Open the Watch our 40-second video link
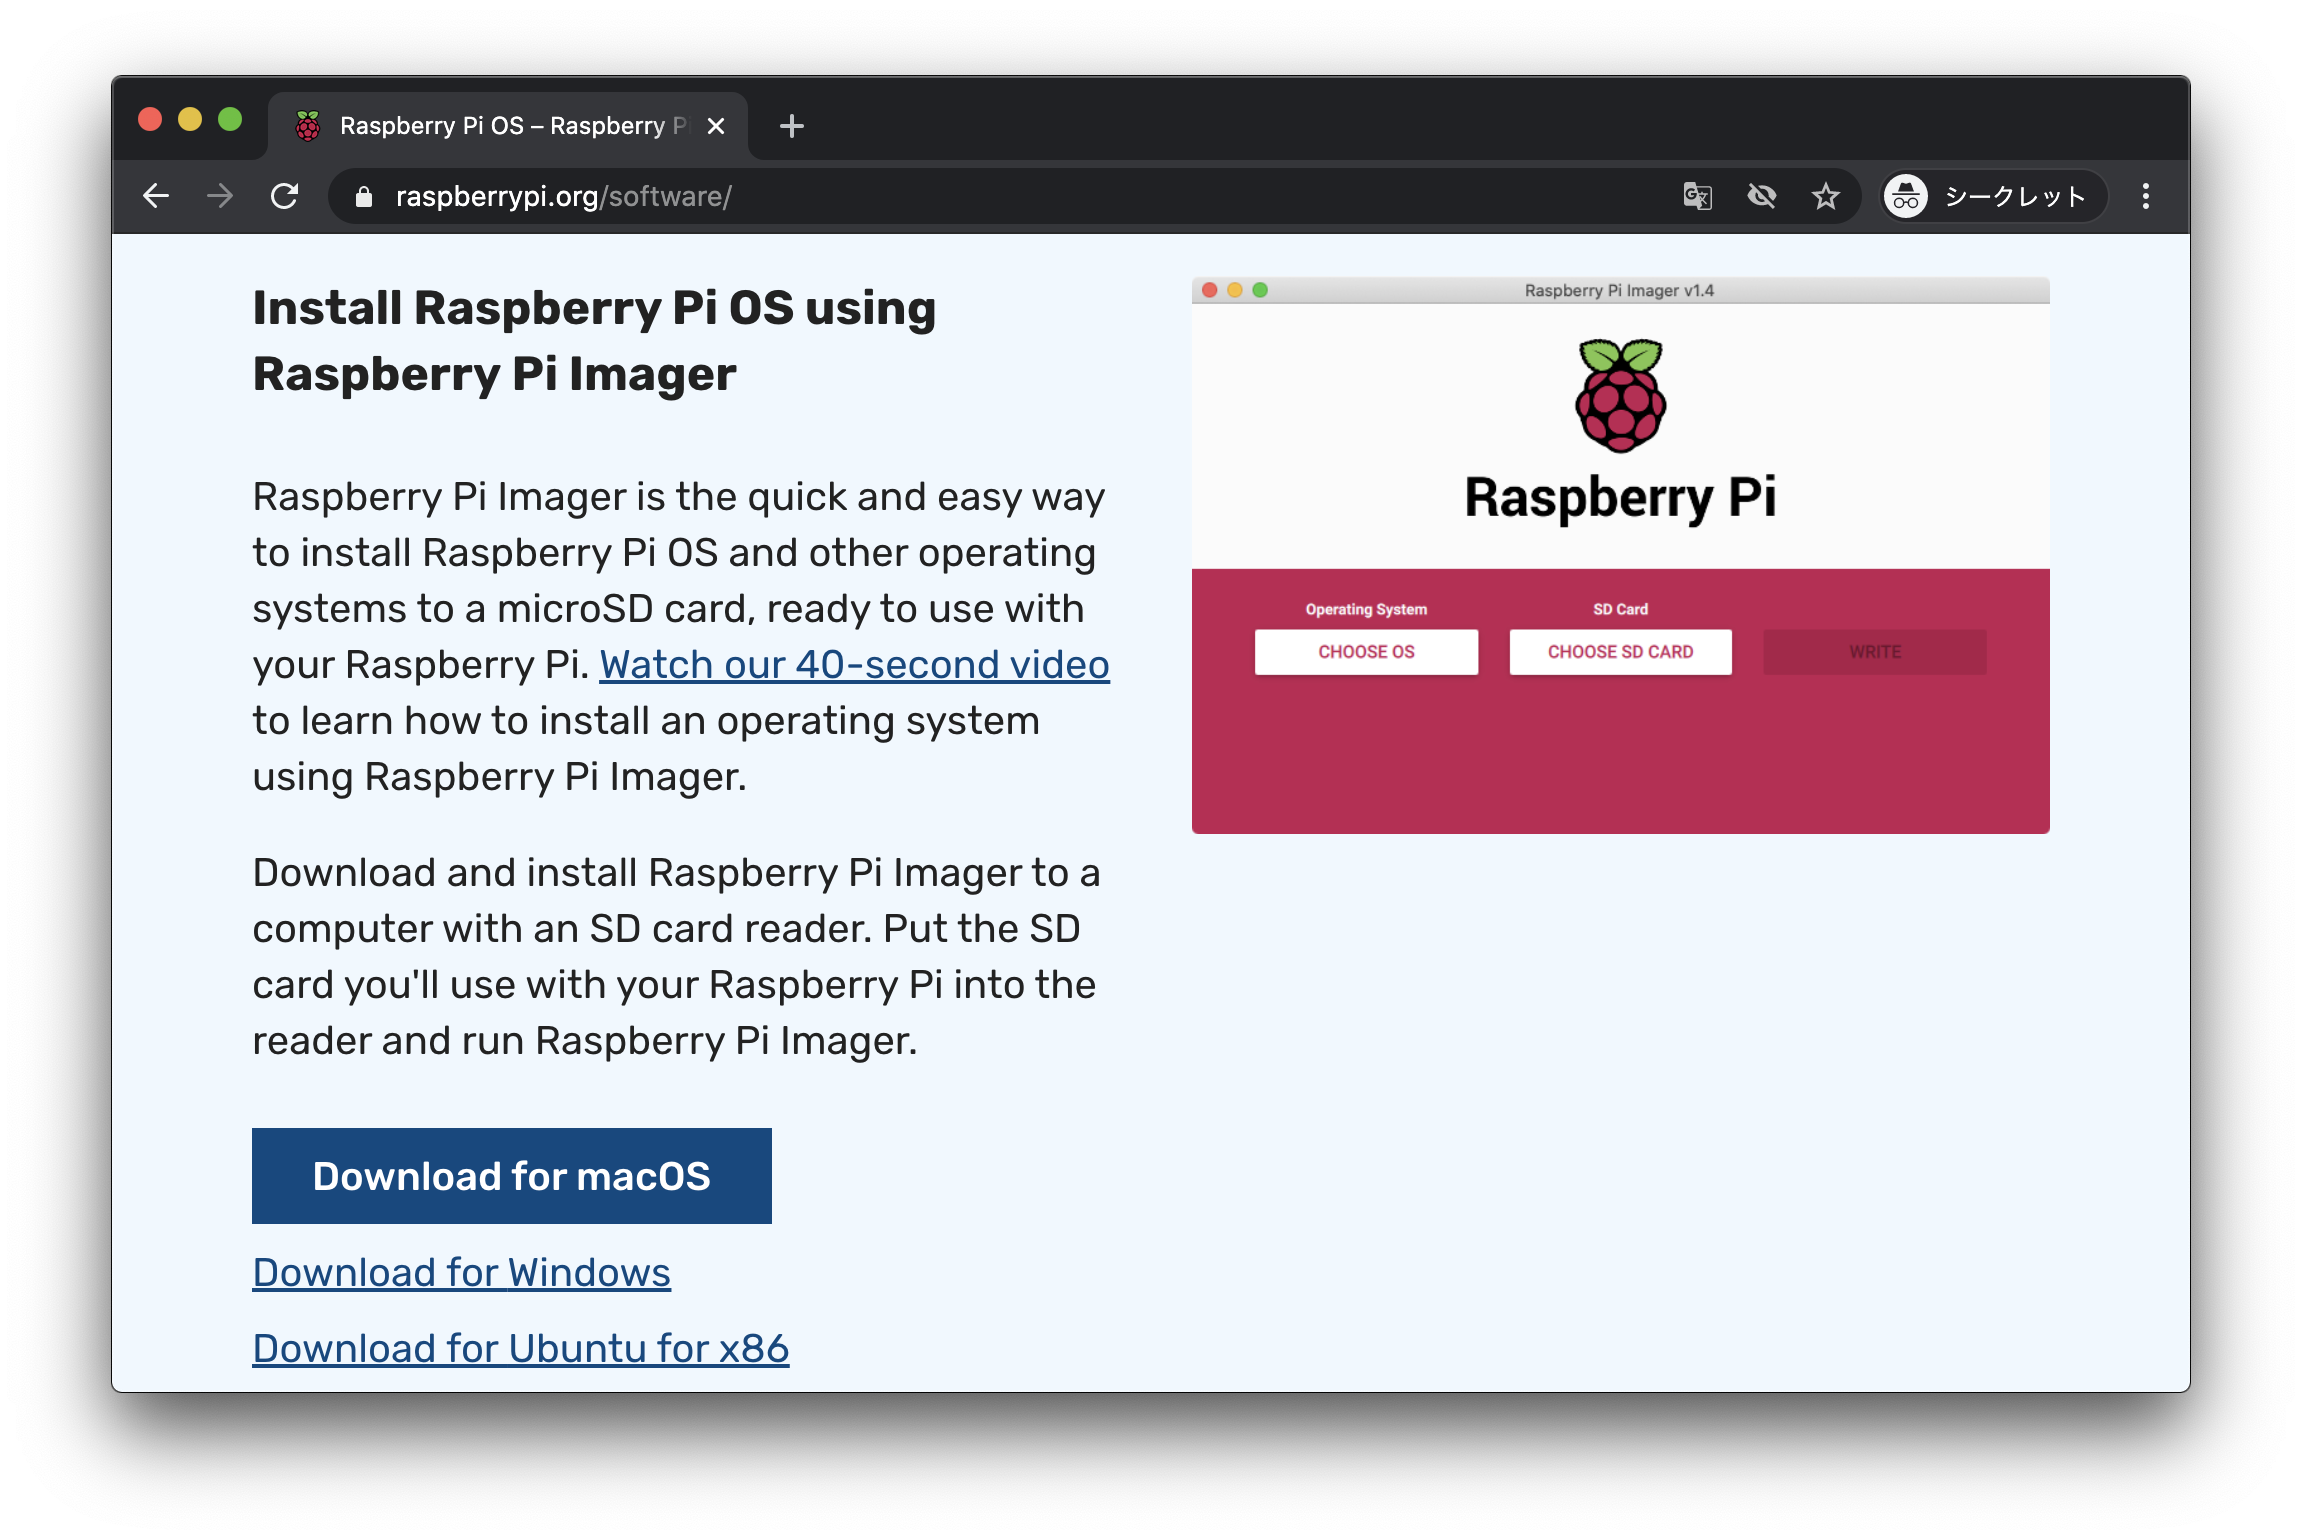2302x1540 pixels. [x=854, y=664]
